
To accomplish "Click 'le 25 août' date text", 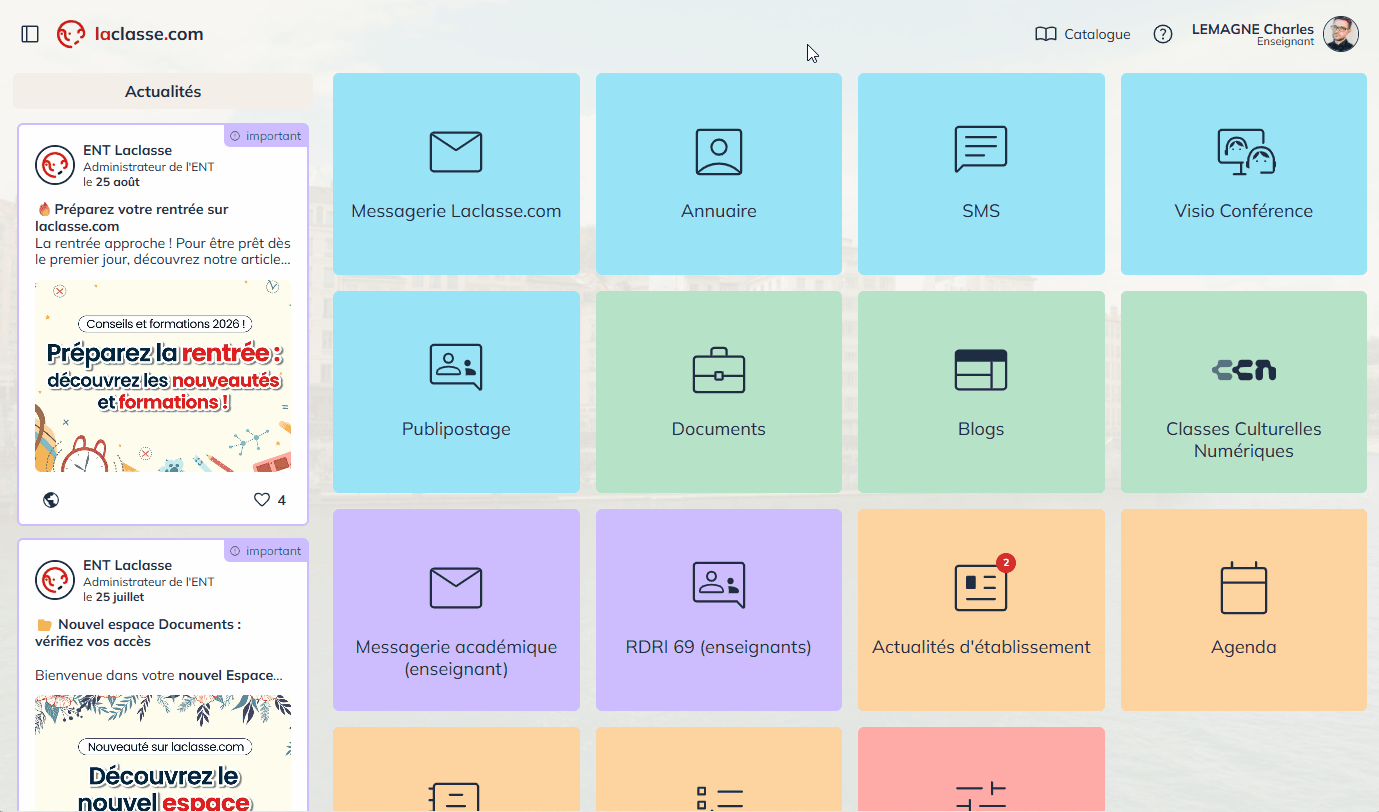I will 111,182.
